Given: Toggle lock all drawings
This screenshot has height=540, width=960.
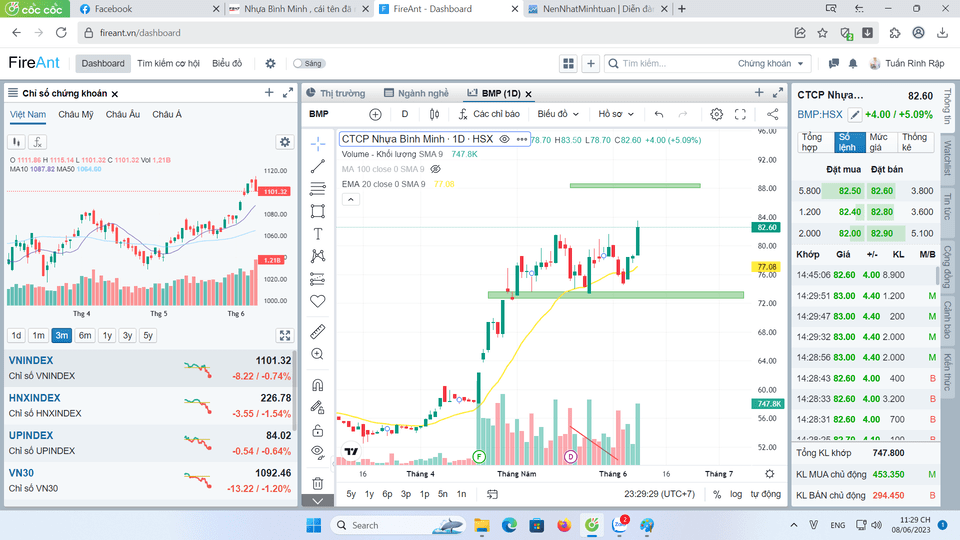Looking at the screenshot, I should tap(318, 430).
